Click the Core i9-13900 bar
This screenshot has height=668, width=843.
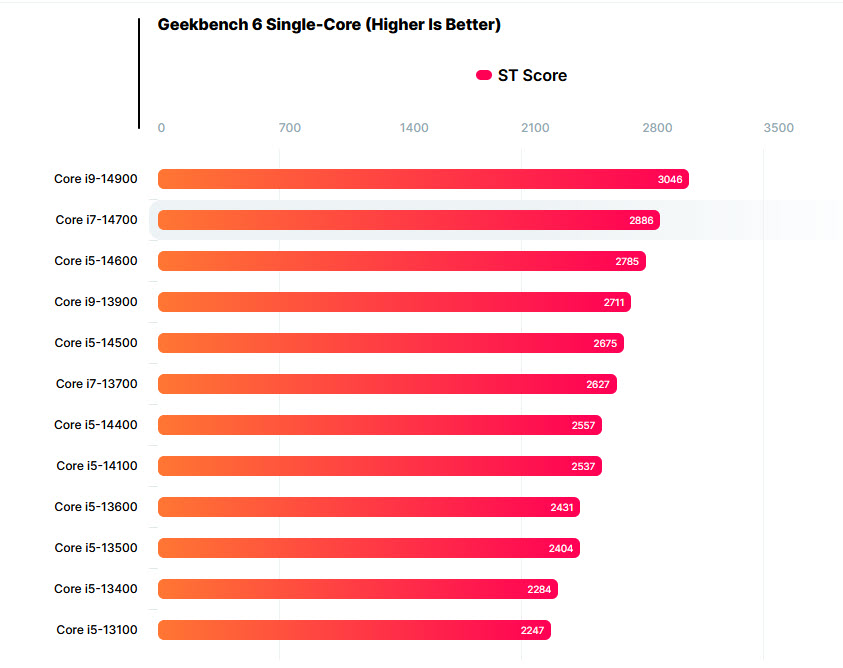[394, 302]
